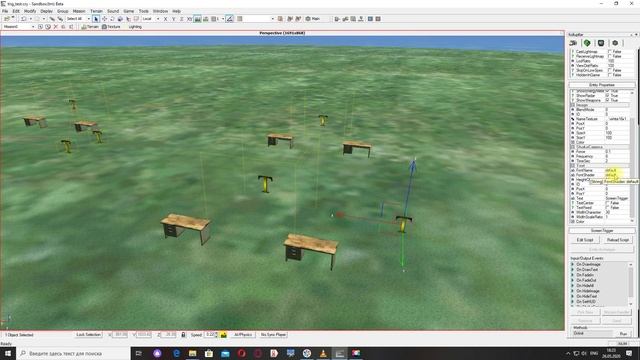
Task: Toggle the TextFixed checkbox
Action: pyautogui.click(x=607, y=207)
